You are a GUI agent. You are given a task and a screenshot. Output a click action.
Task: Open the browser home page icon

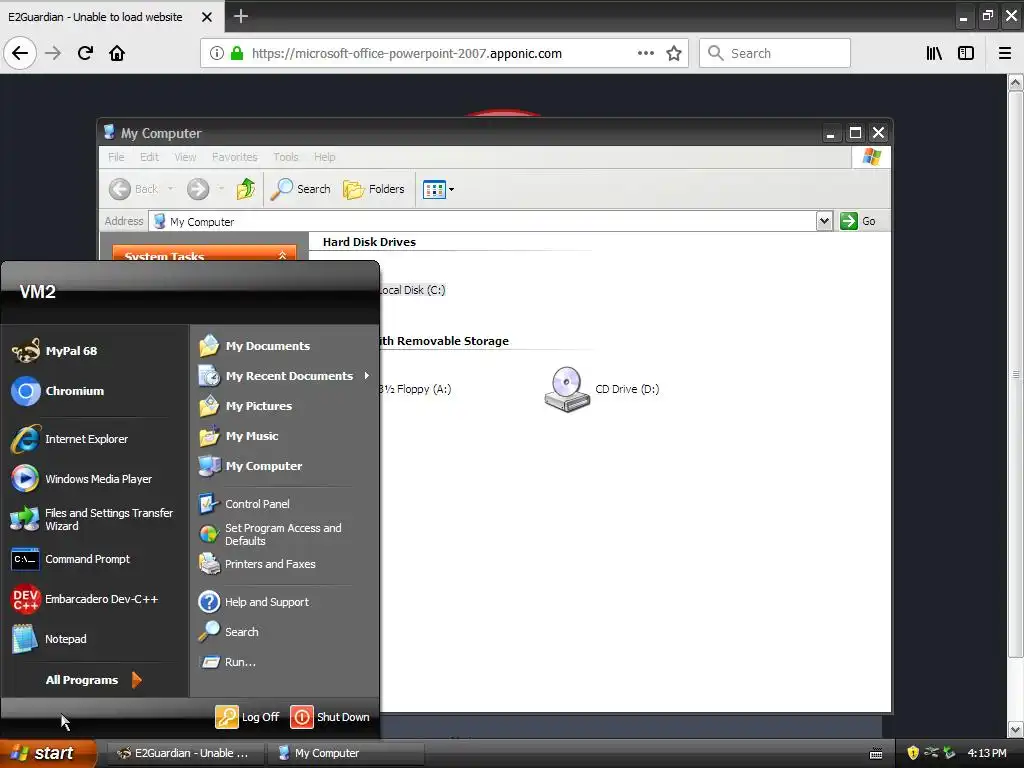click(117, 53)
